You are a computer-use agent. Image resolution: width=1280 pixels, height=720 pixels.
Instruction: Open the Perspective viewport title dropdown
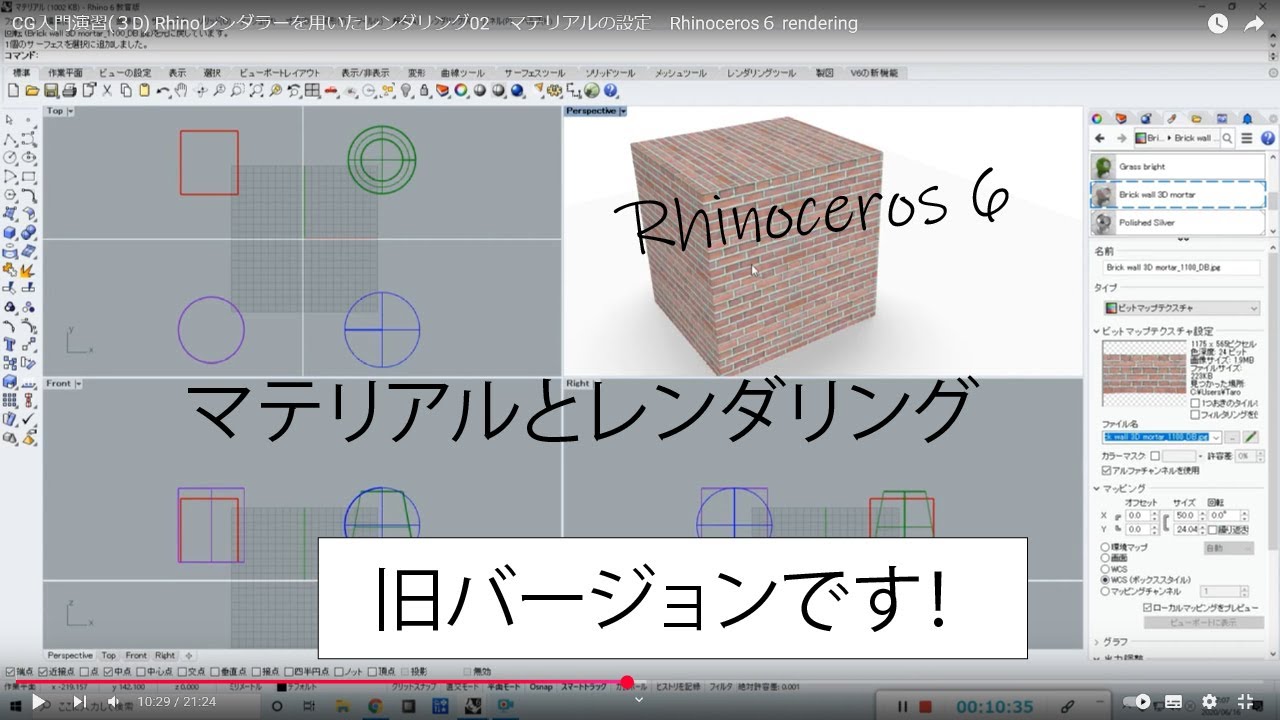pos(623,111)
